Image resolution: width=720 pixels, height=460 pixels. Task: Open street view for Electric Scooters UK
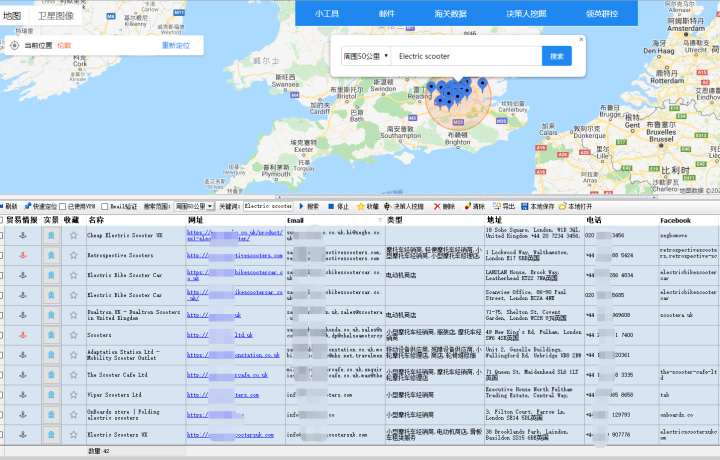tap(51, 435)
